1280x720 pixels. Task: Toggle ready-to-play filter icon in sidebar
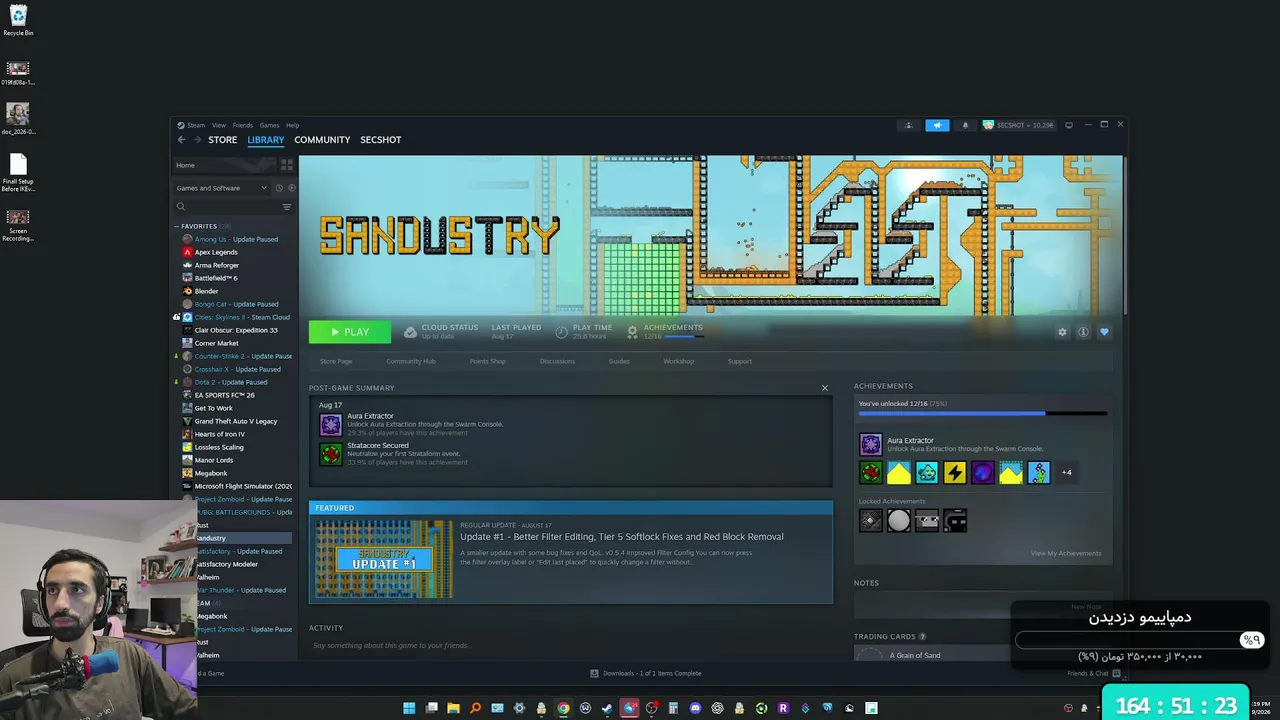(x=291, y=188)
